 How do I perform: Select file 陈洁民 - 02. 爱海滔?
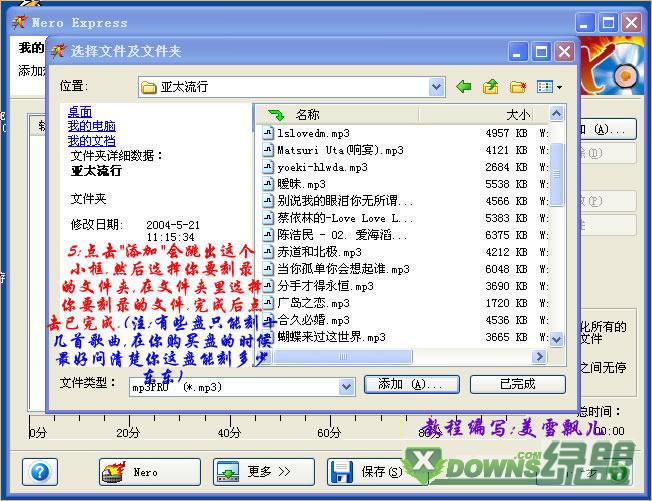342,235
